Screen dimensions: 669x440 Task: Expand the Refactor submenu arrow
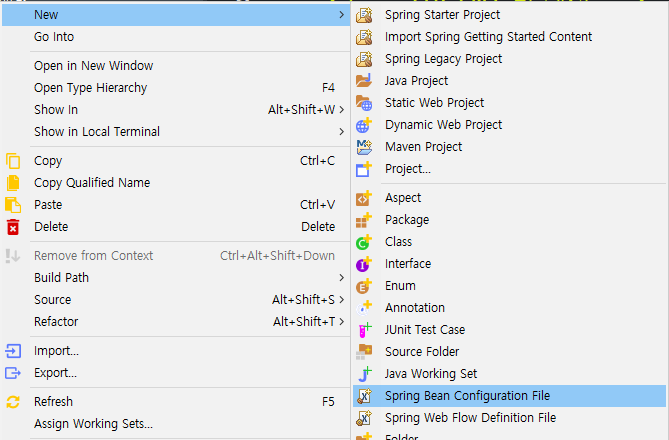coord(341,322)
